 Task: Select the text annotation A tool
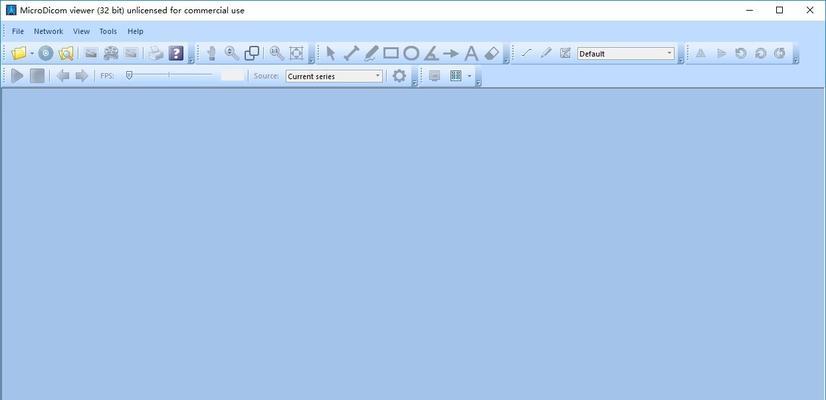click(471, 53)
